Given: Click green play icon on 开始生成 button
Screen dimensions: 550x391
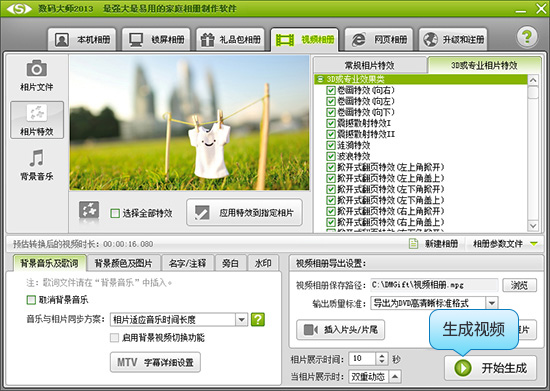Looking at the screenshot, I should (463, 368).
